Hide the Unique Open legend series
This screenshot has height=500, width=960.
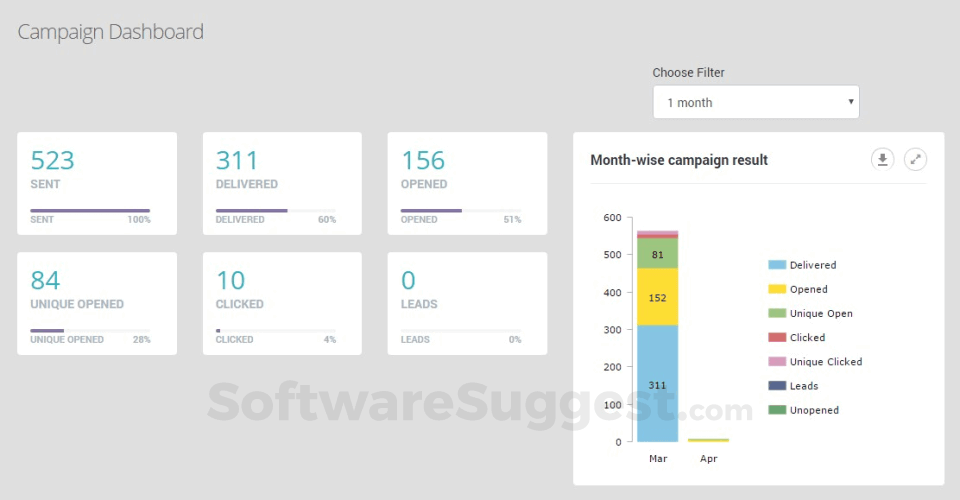tap(810, 313)
